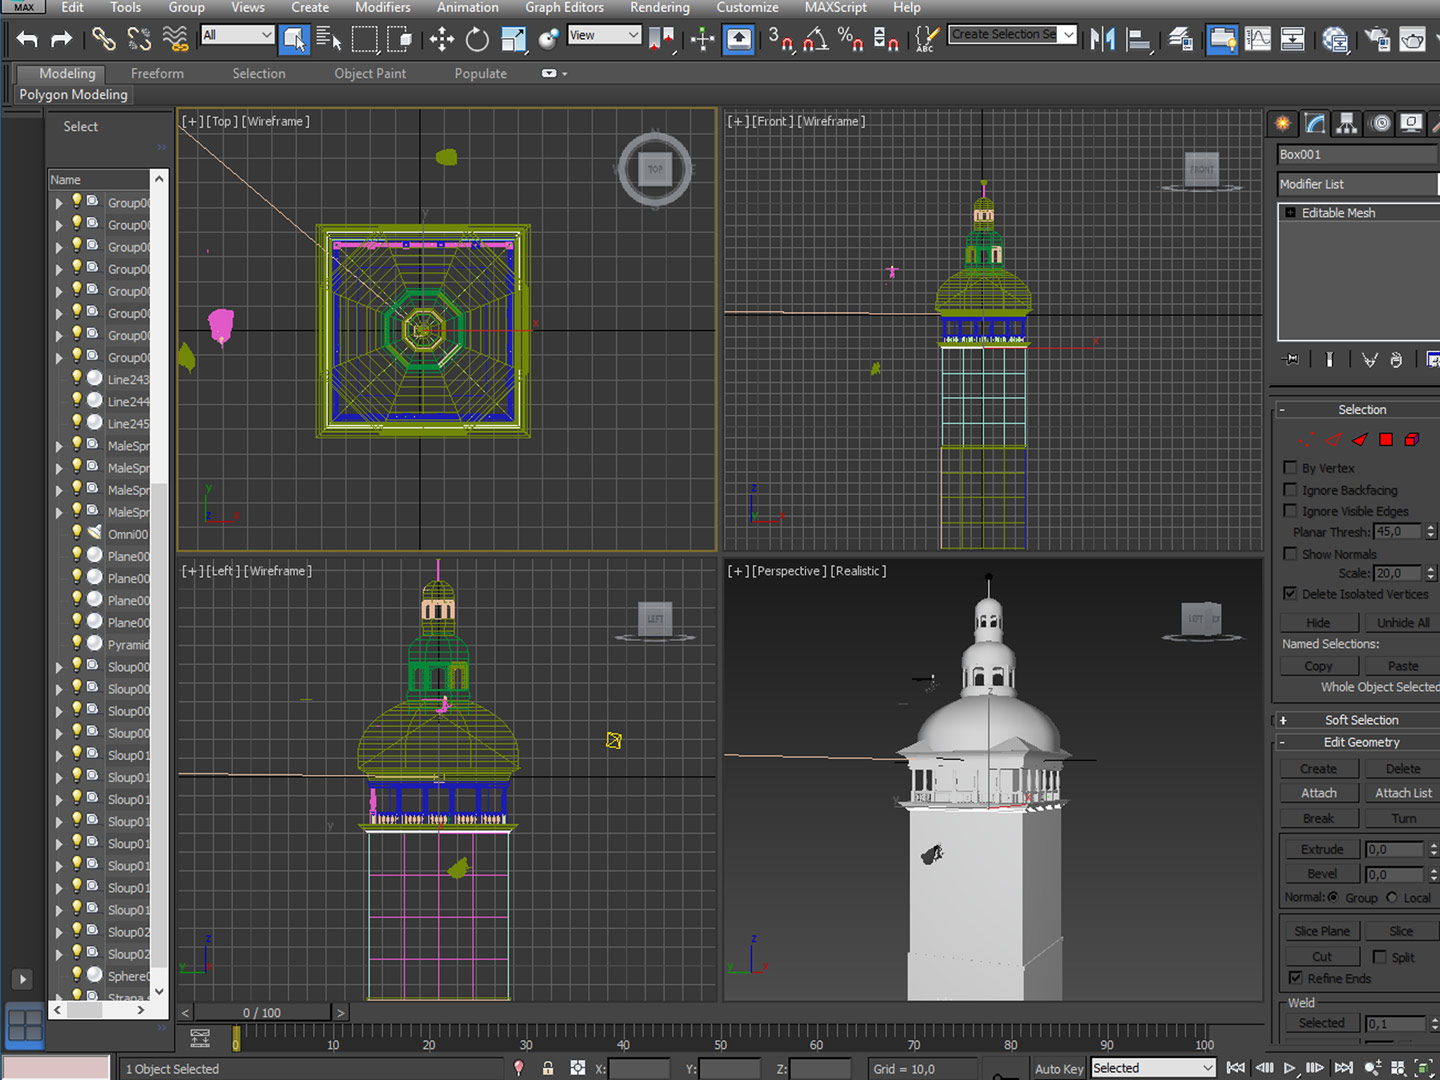Switch to the Hierarchy command panel
Screen dimensions: 1440x1080
click(1347, 123)
